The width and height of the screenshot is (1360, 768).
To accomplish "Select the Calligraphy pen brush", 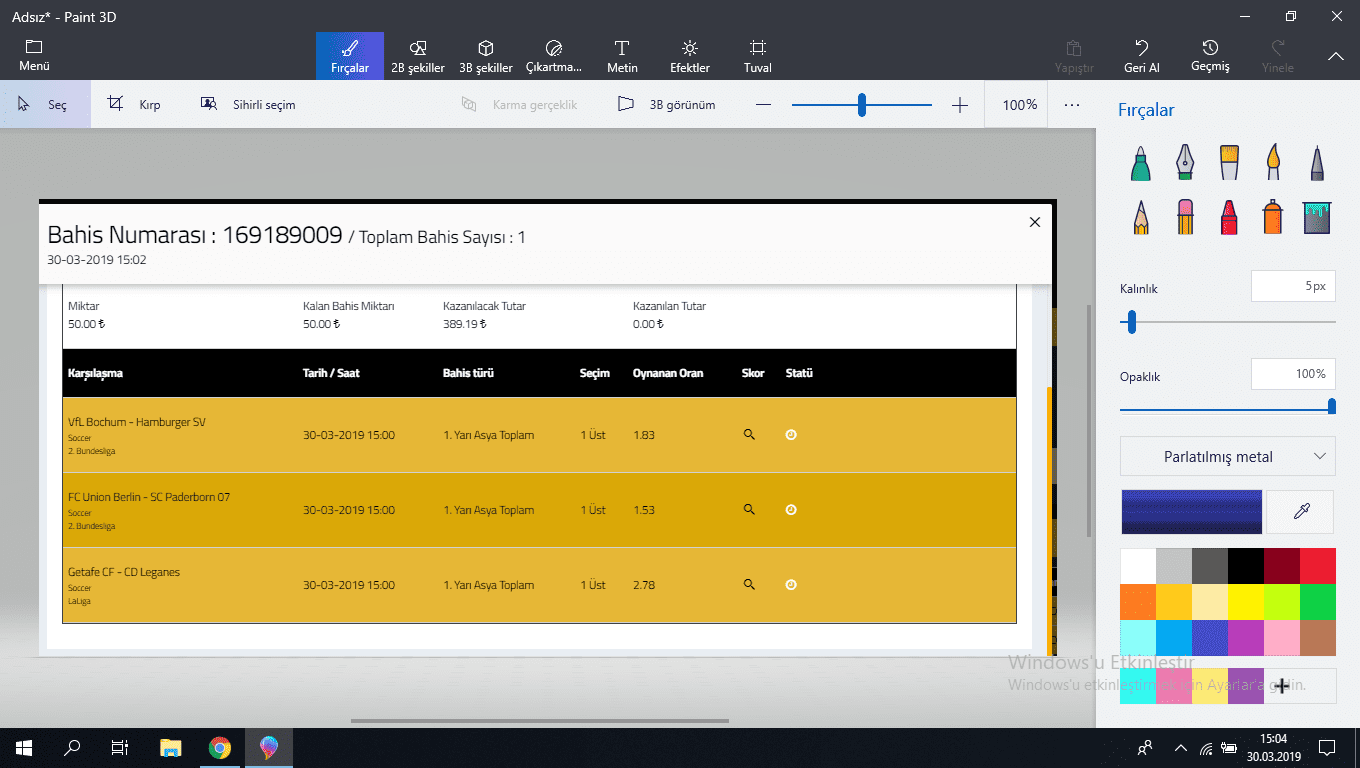I will pos(1185,163).
